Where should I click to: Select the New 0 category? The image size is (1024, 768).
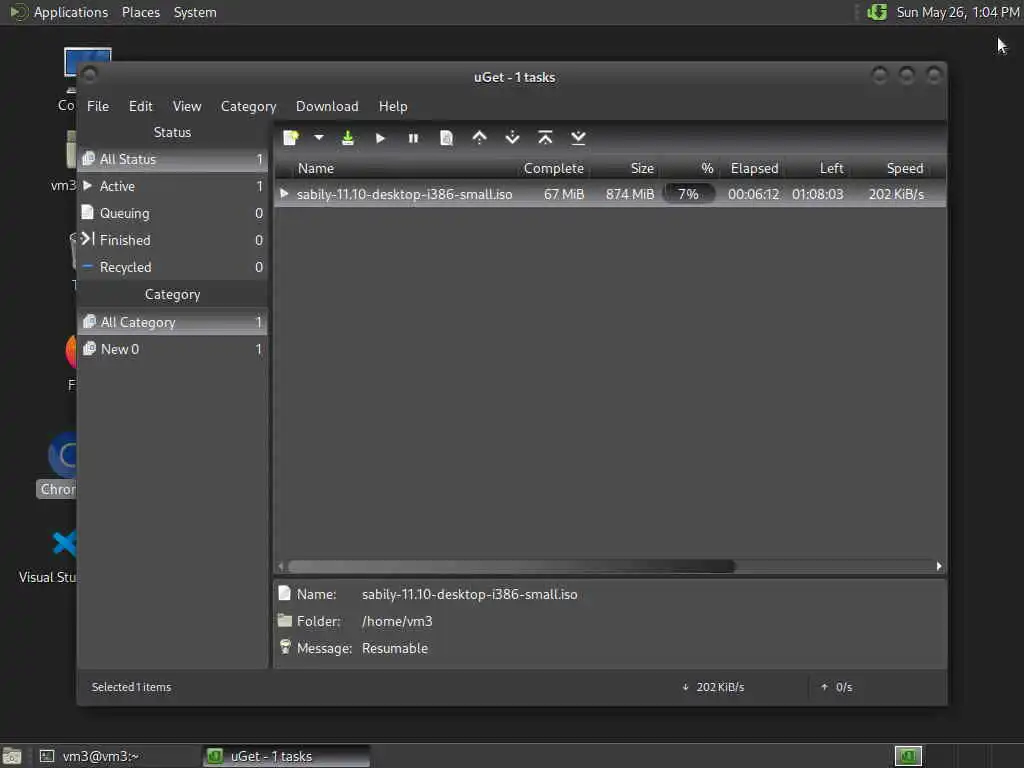pos(172,349)
